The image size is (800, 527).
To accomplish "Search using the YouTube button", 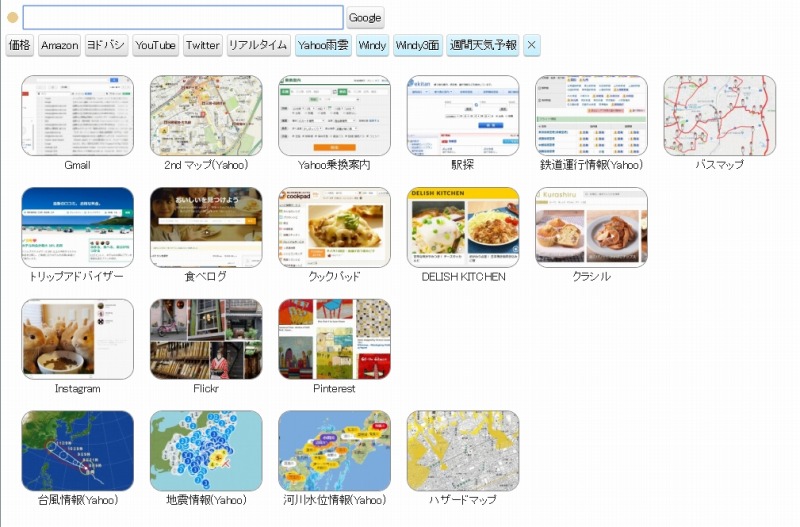I will tap(156, 45).
